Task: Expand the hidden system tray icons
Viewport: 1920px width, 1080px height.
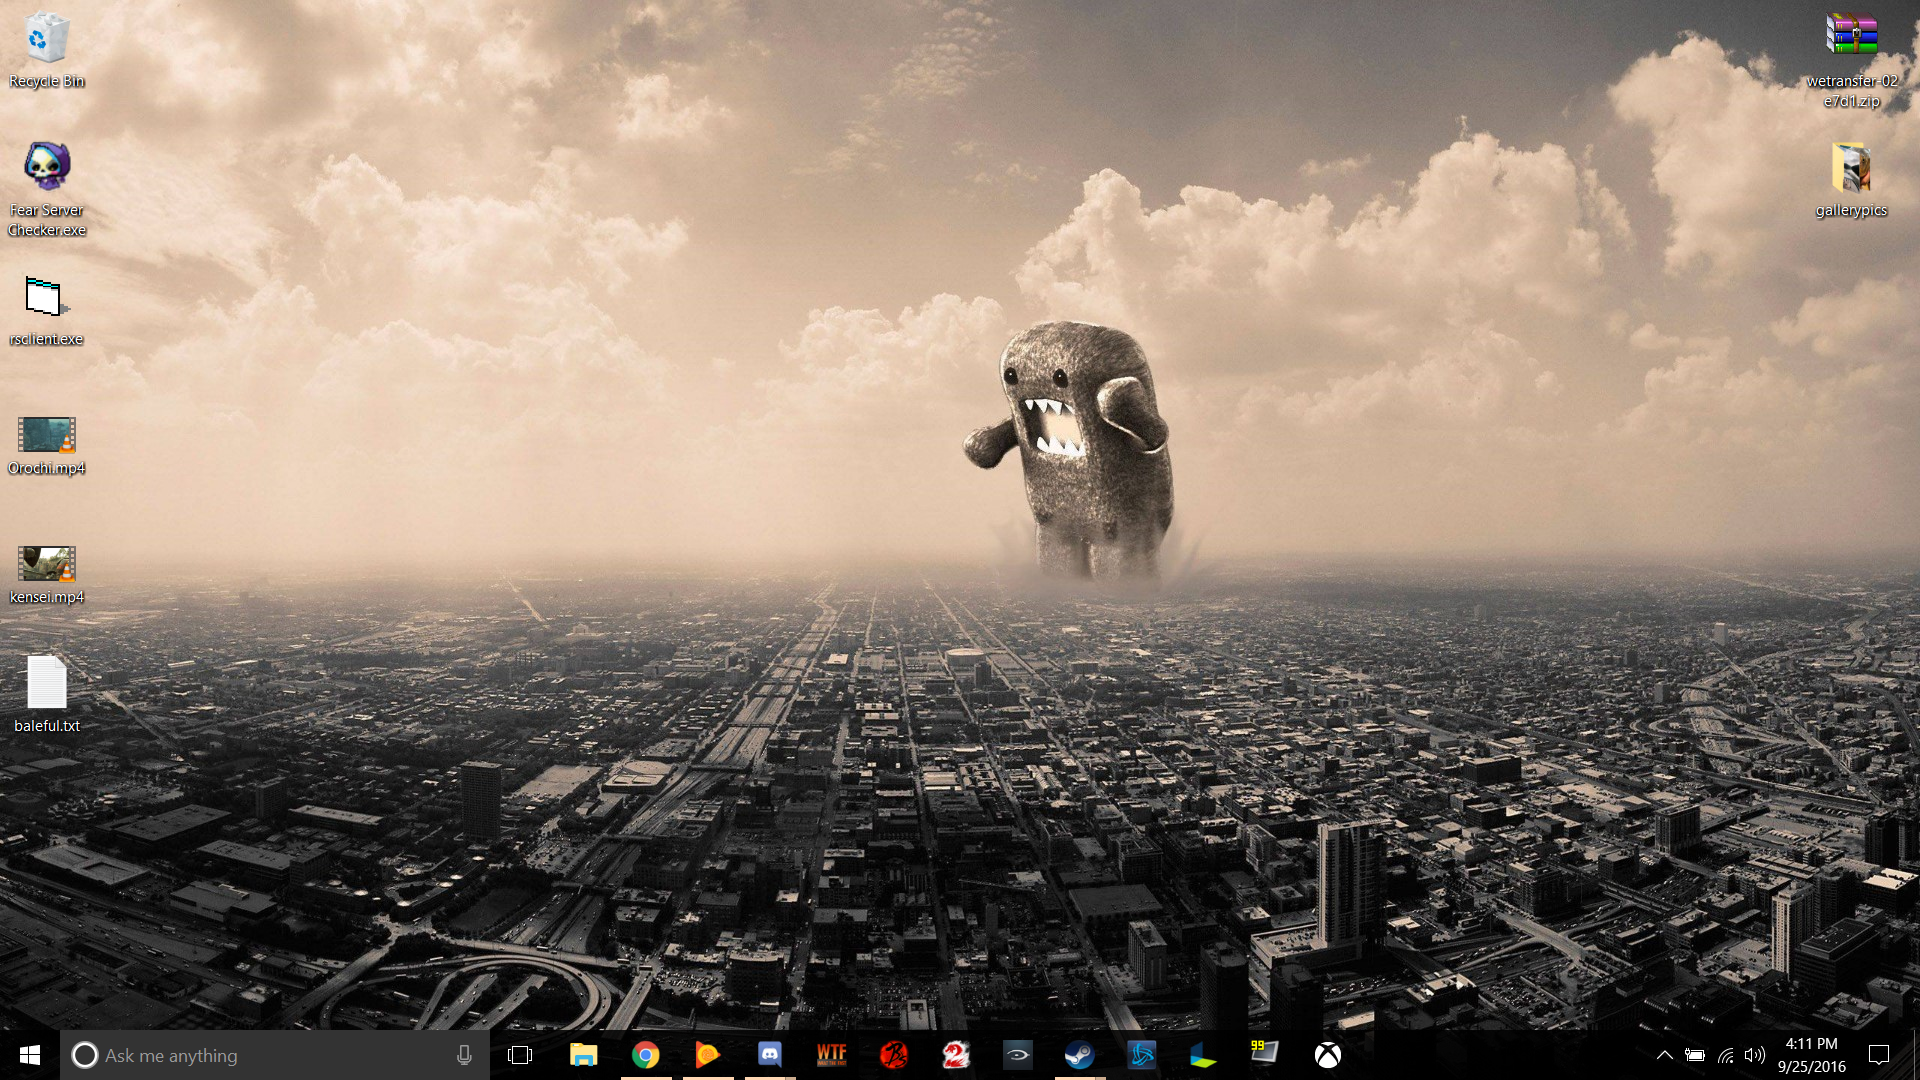Action: coord(1665,1055)
